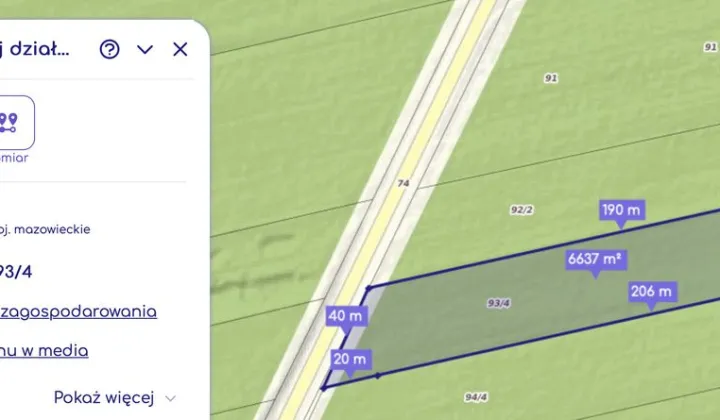
Task: Click the 190 m measurement label
Action: [622, 210]
